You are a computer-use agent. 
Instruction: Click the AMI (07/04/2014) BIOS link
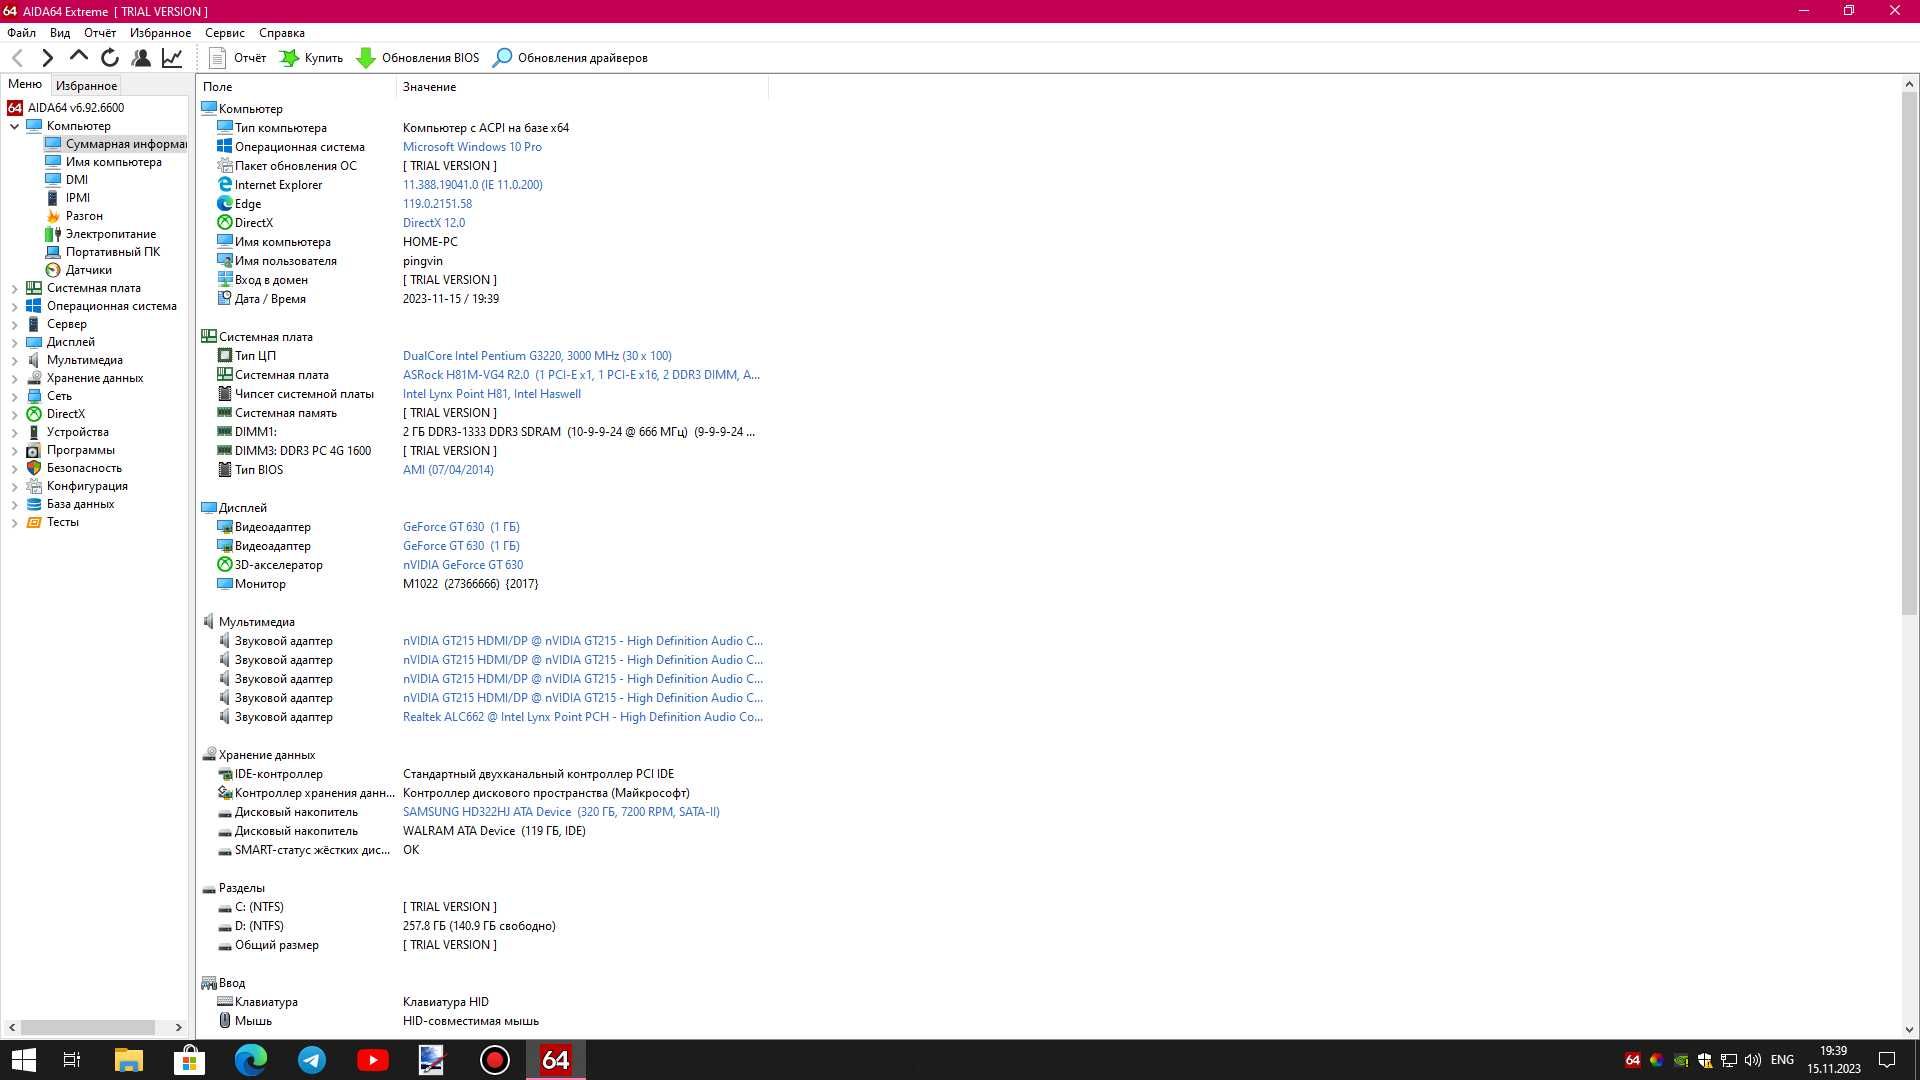click(x=448, y=470)
